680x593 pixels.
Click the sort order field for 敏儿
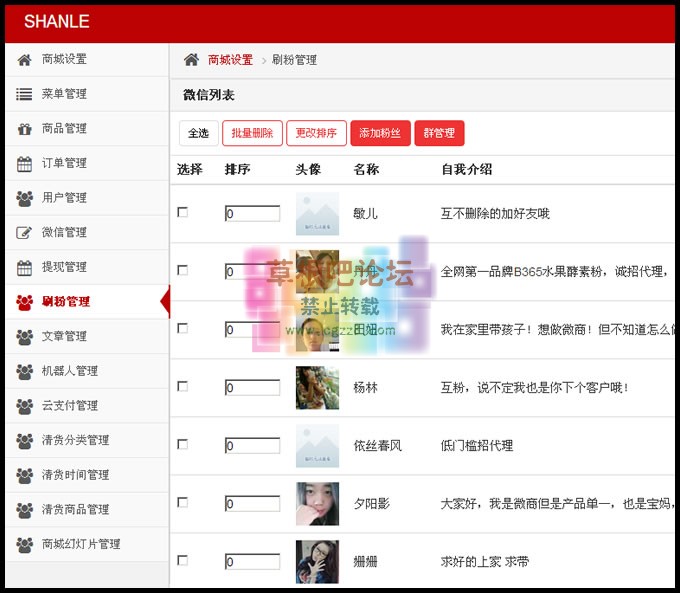coord(252,213)
